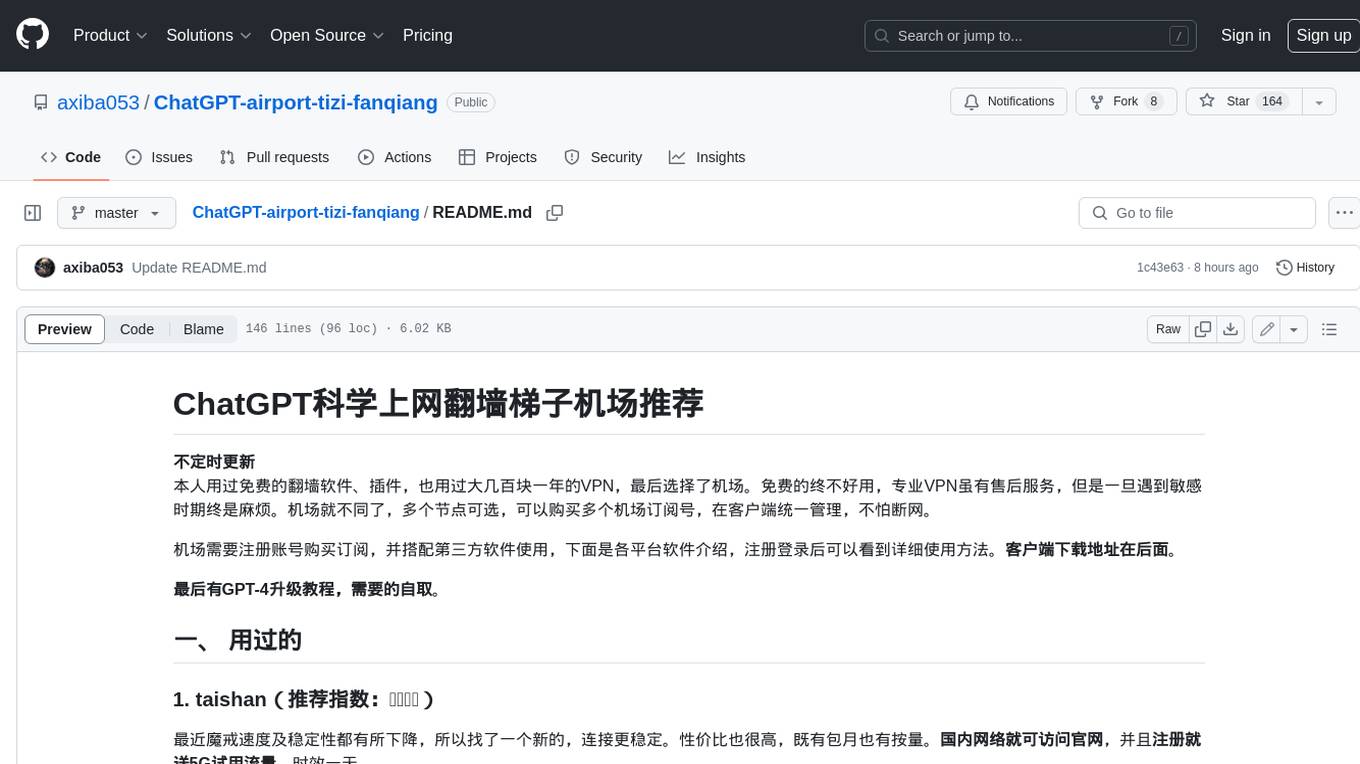Click the Public repository badge
The width and height of the screenshot is (1360, 764).
[471, 102]
